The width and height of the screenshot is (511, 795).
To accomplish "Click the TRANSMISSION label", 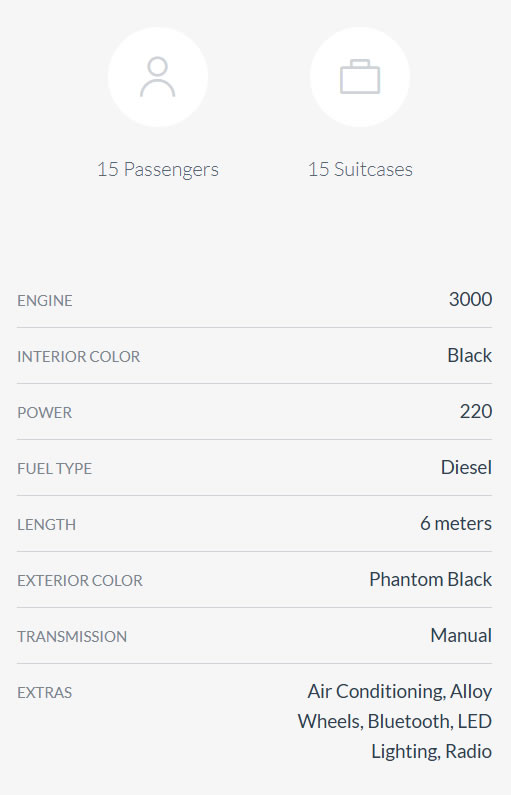I will point(72,637).
